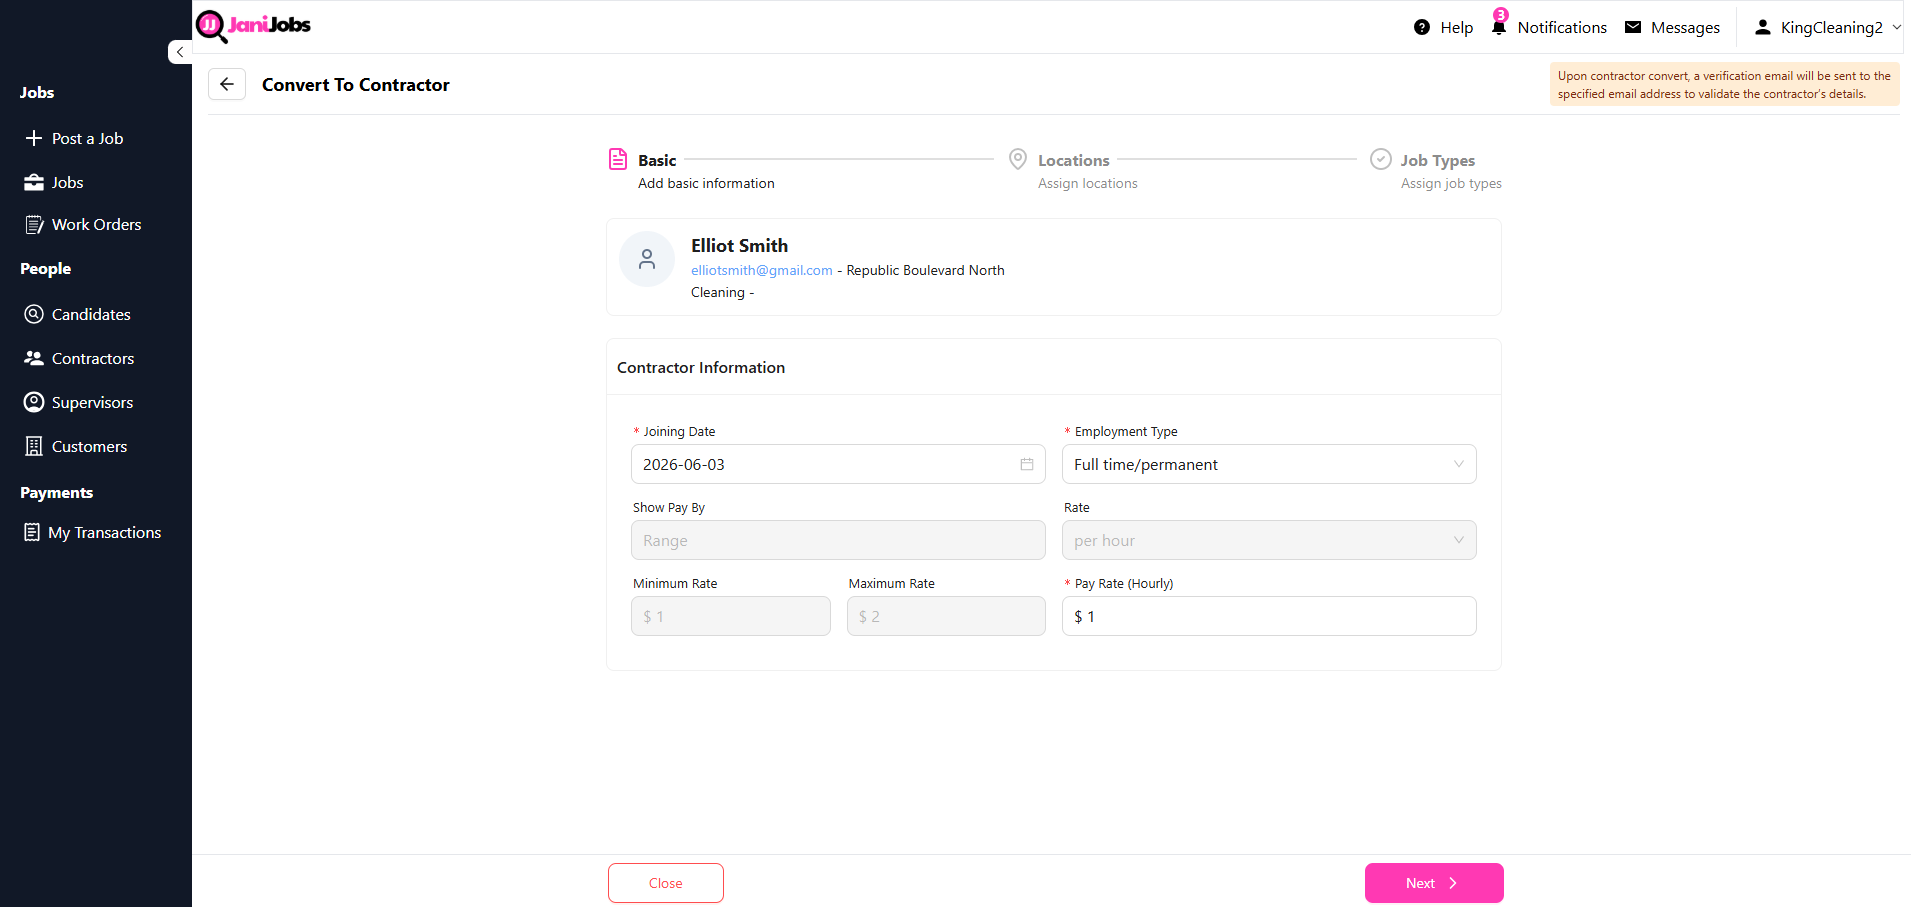Click the Next button

(1434, 883)
